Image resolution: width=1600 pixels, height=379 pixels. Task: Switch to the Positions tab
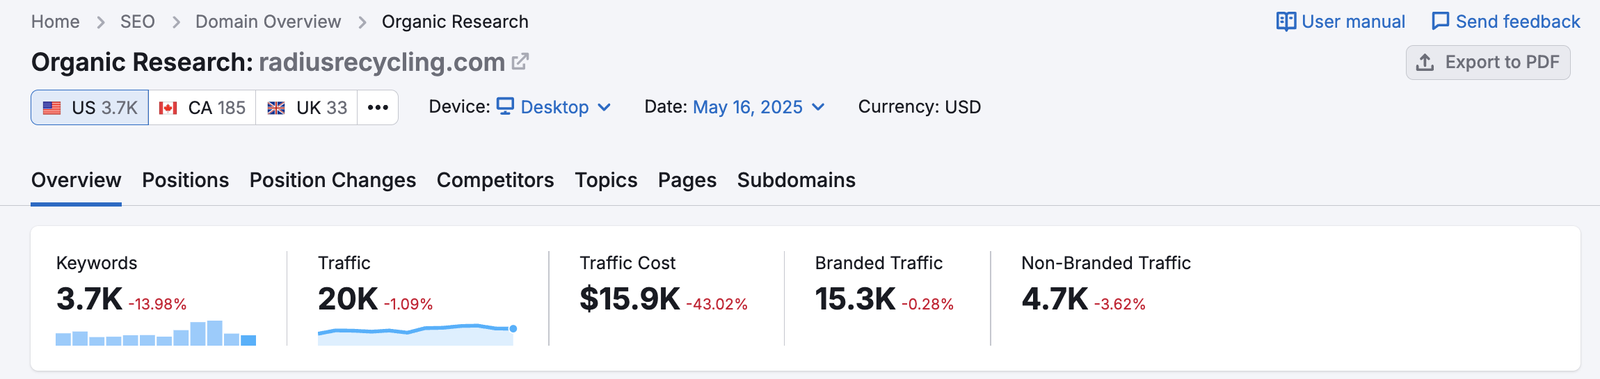[185, 180]
